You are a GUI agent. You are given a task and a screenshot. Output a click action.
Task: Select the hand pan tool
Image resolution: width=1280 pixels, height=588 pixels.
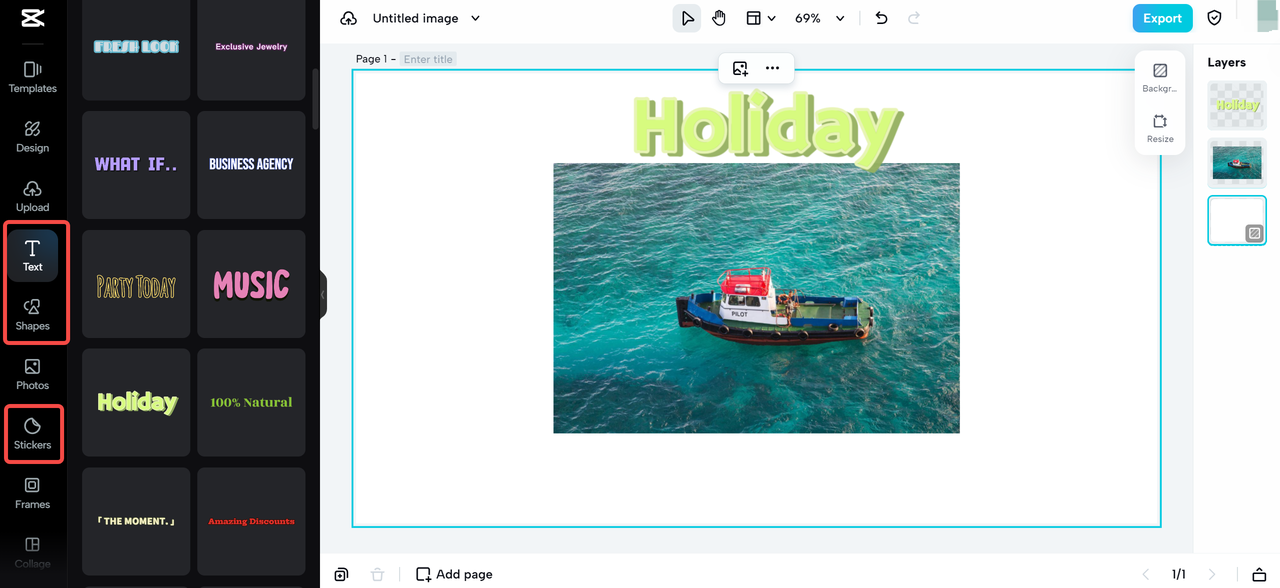pyautogui.click(x=719, y=18)
